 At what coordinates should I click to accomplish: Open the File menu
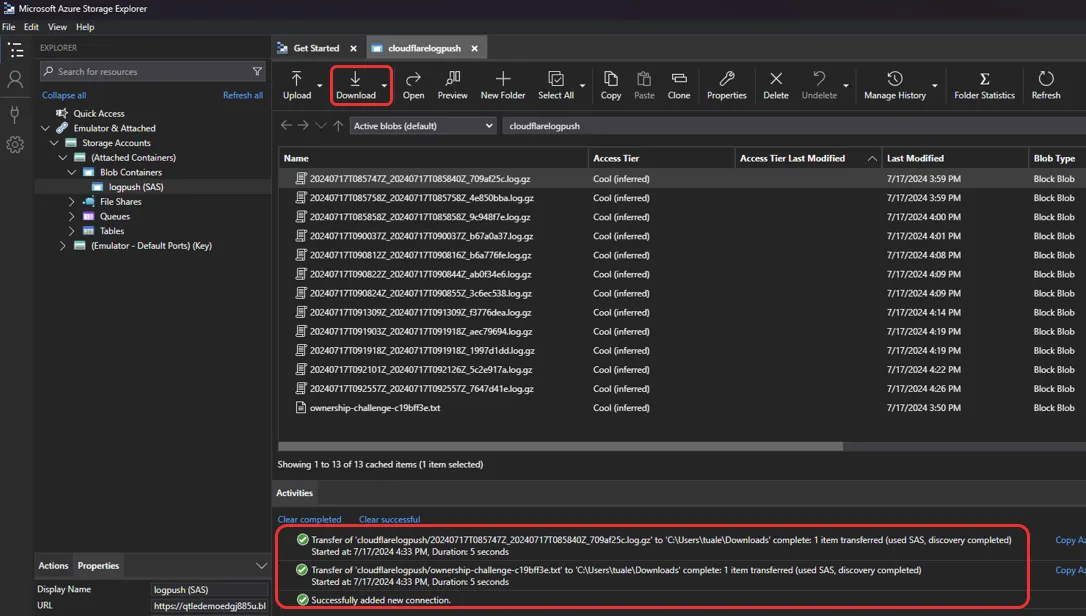point(8,27)
